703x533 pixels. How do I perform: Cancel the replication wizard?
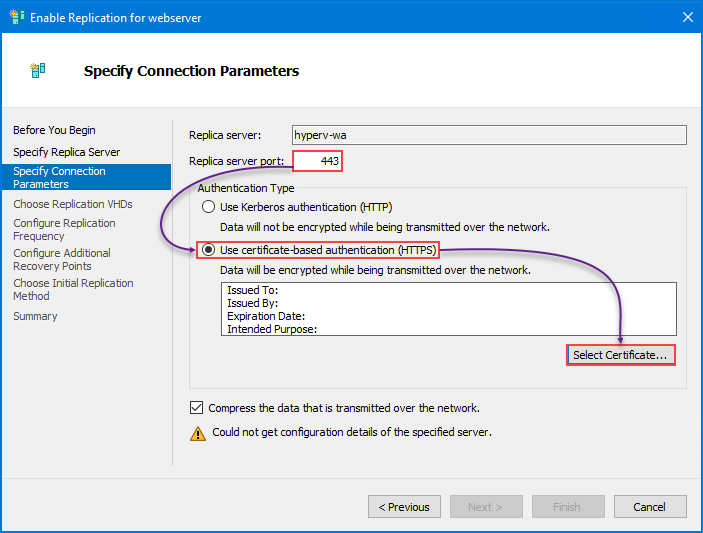(x=650, y=507)
